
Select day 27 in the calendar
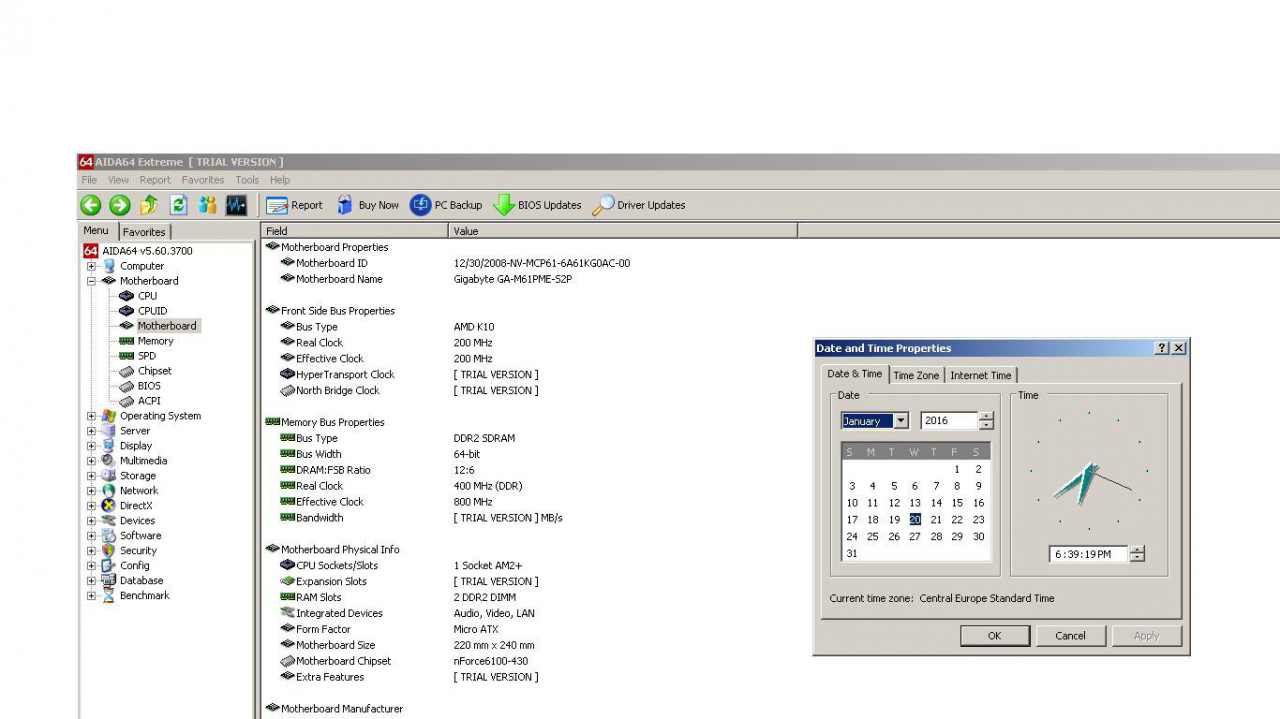[x=915, y=537]
